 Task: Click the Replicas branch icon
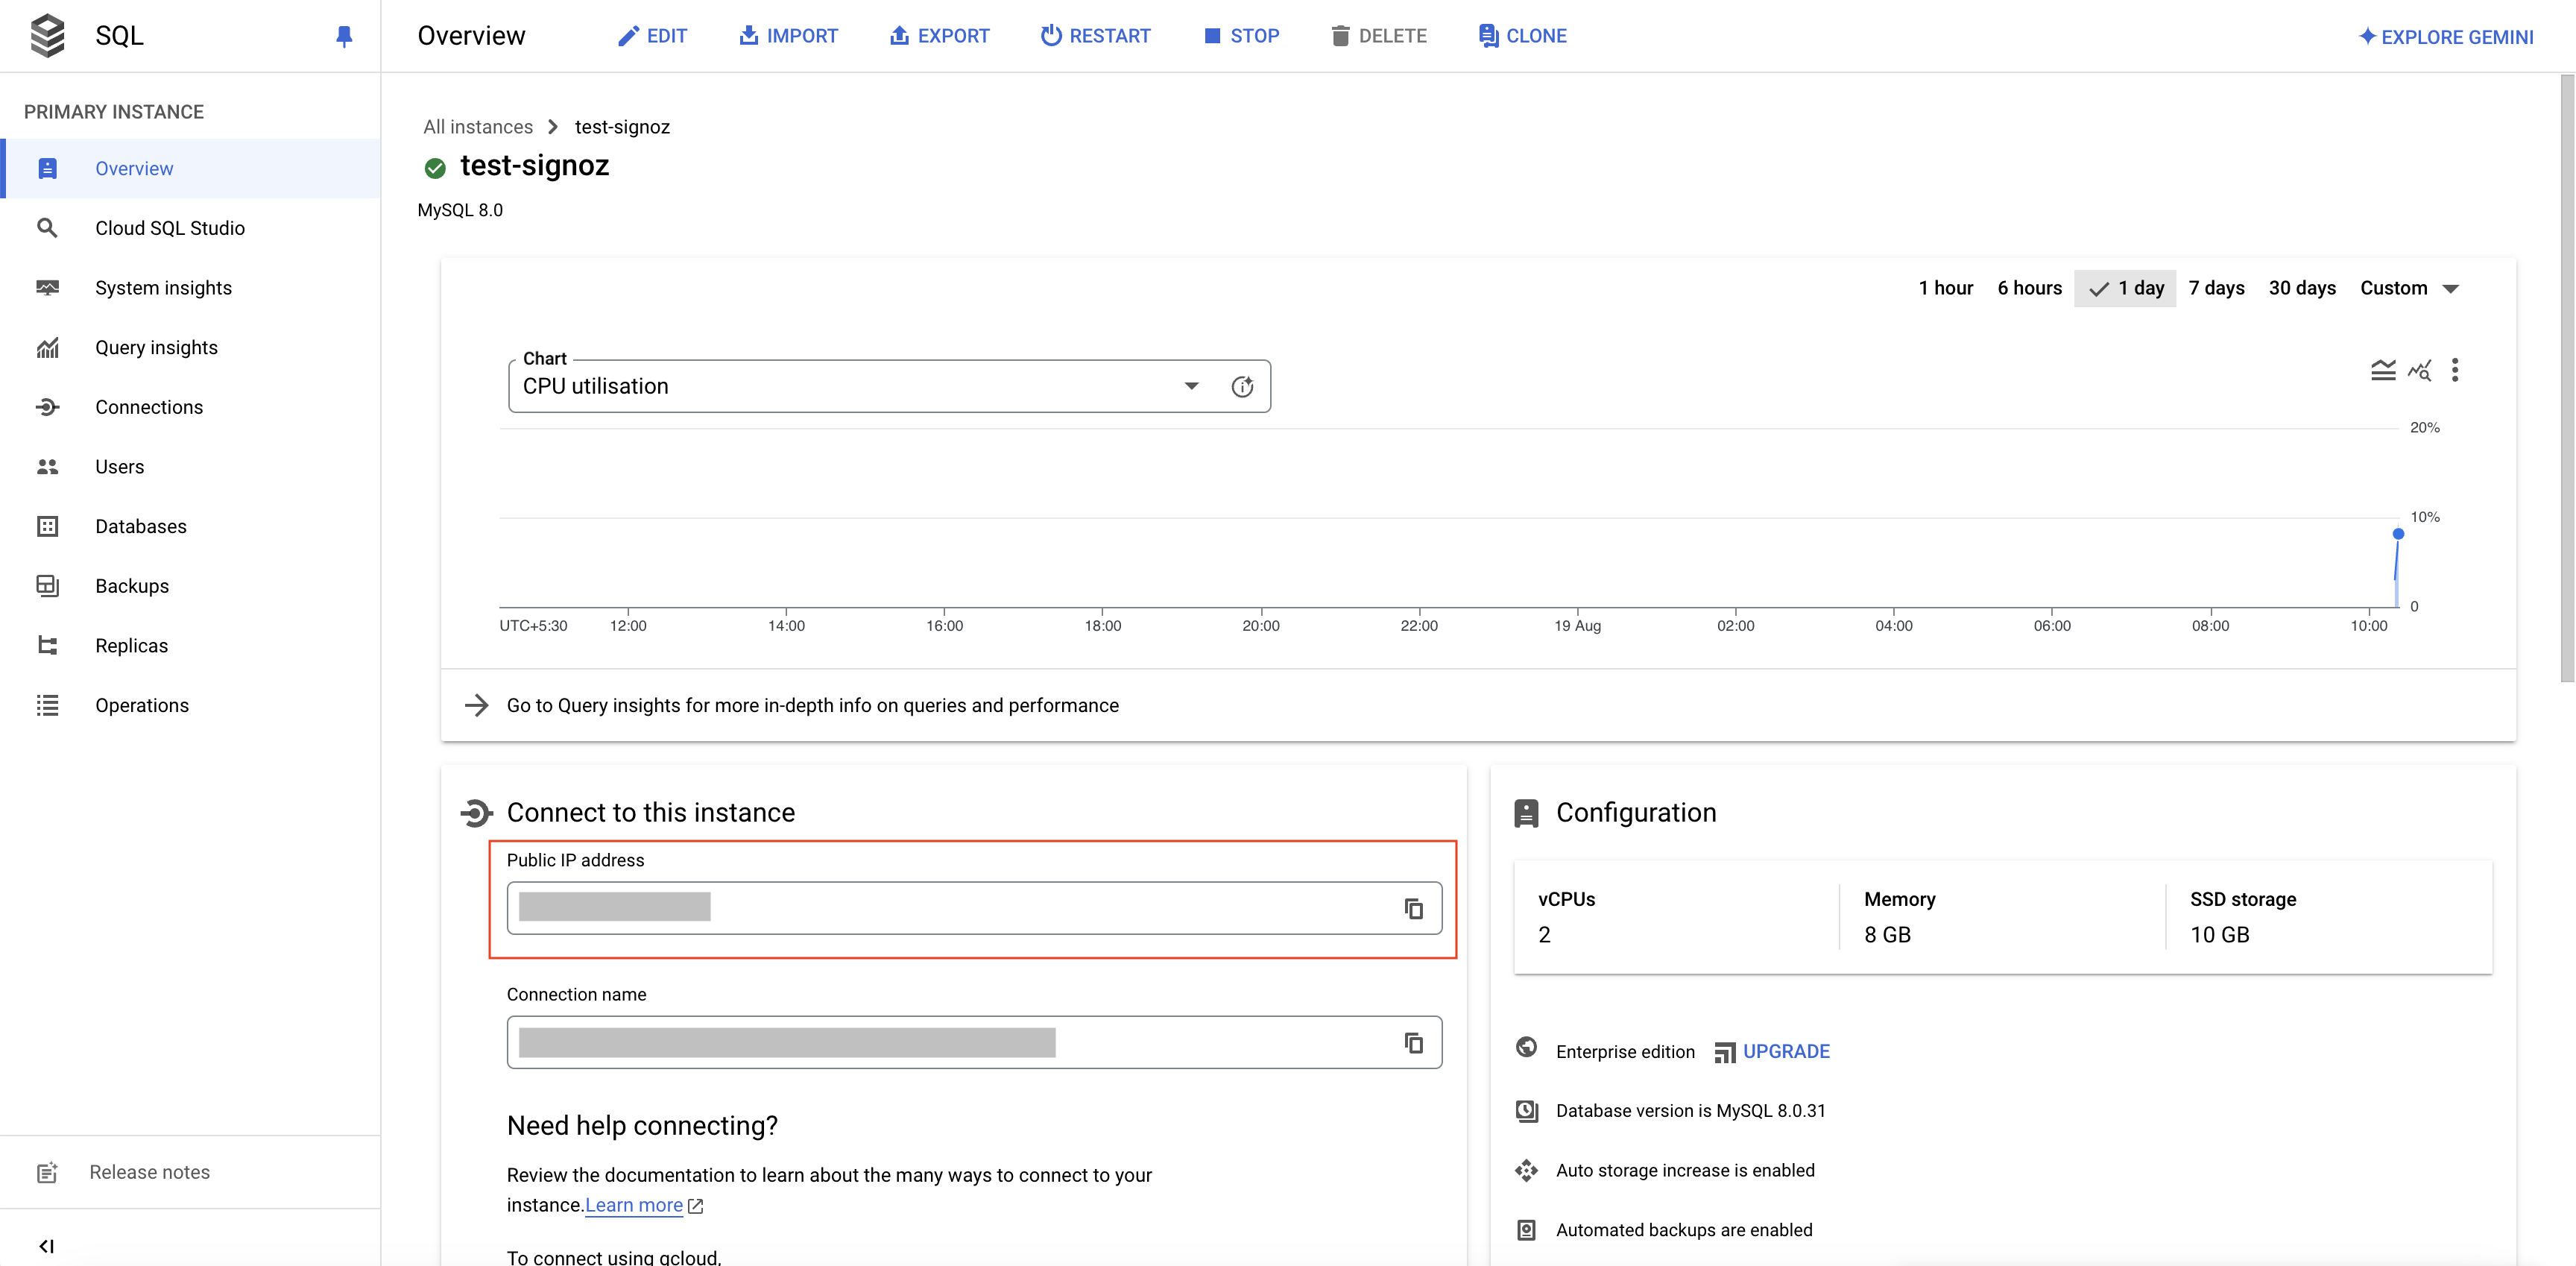click(47, 646)
